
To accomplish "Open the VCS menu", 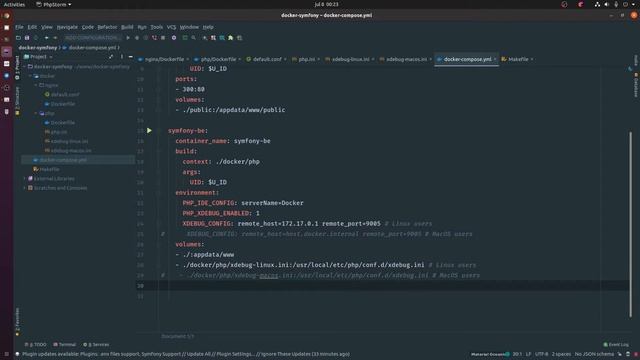I will [171, 27].
